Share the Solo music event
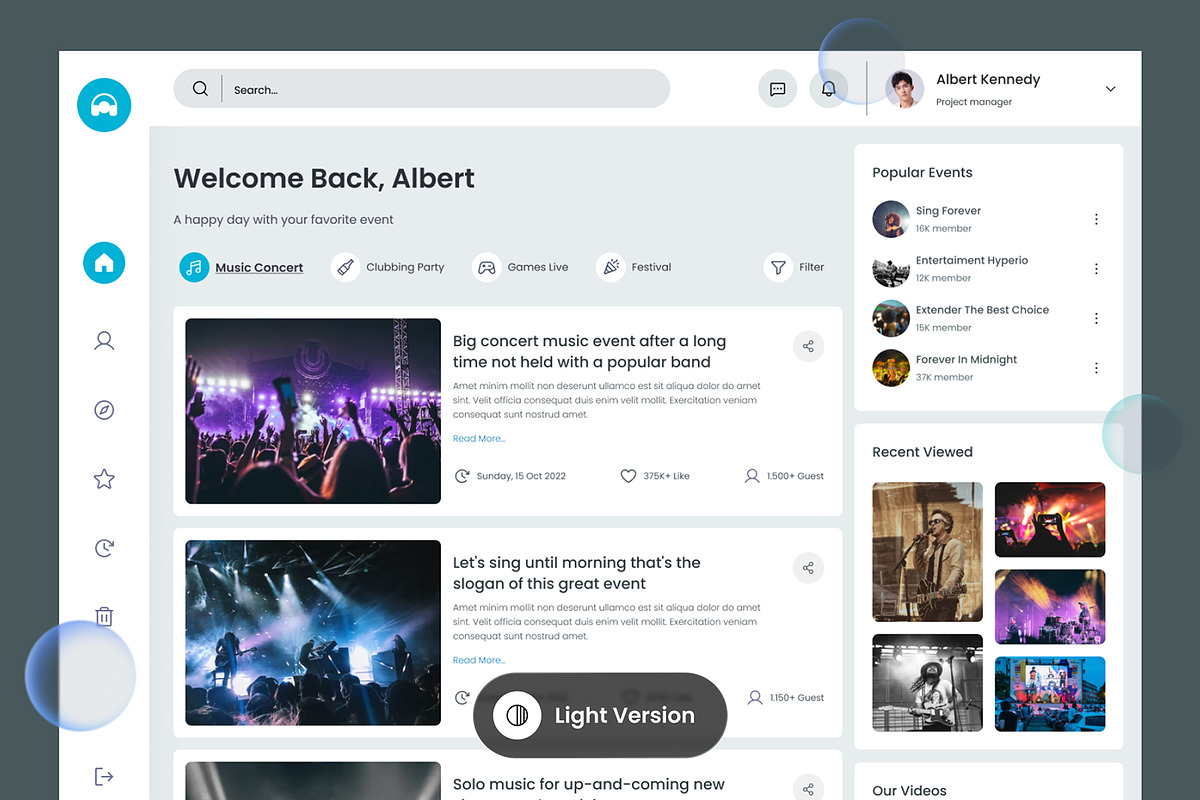 pos(808,789)
